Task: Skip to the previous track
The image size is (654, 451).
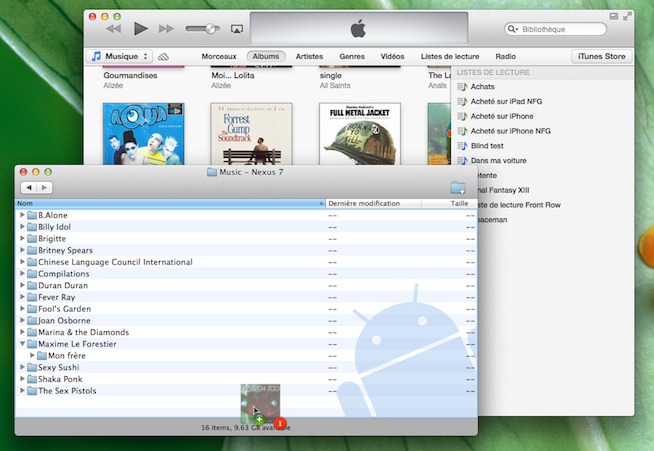Action: tap(114, 30)
